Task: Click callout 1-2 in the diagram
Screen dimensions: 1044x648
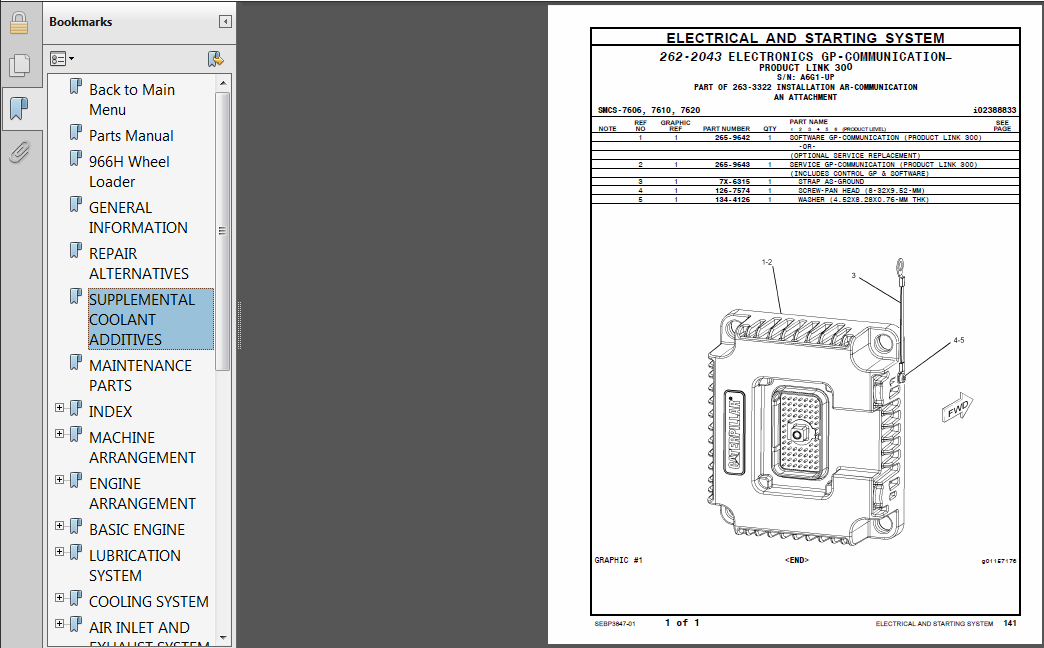Action: click(x=766, y=262)
